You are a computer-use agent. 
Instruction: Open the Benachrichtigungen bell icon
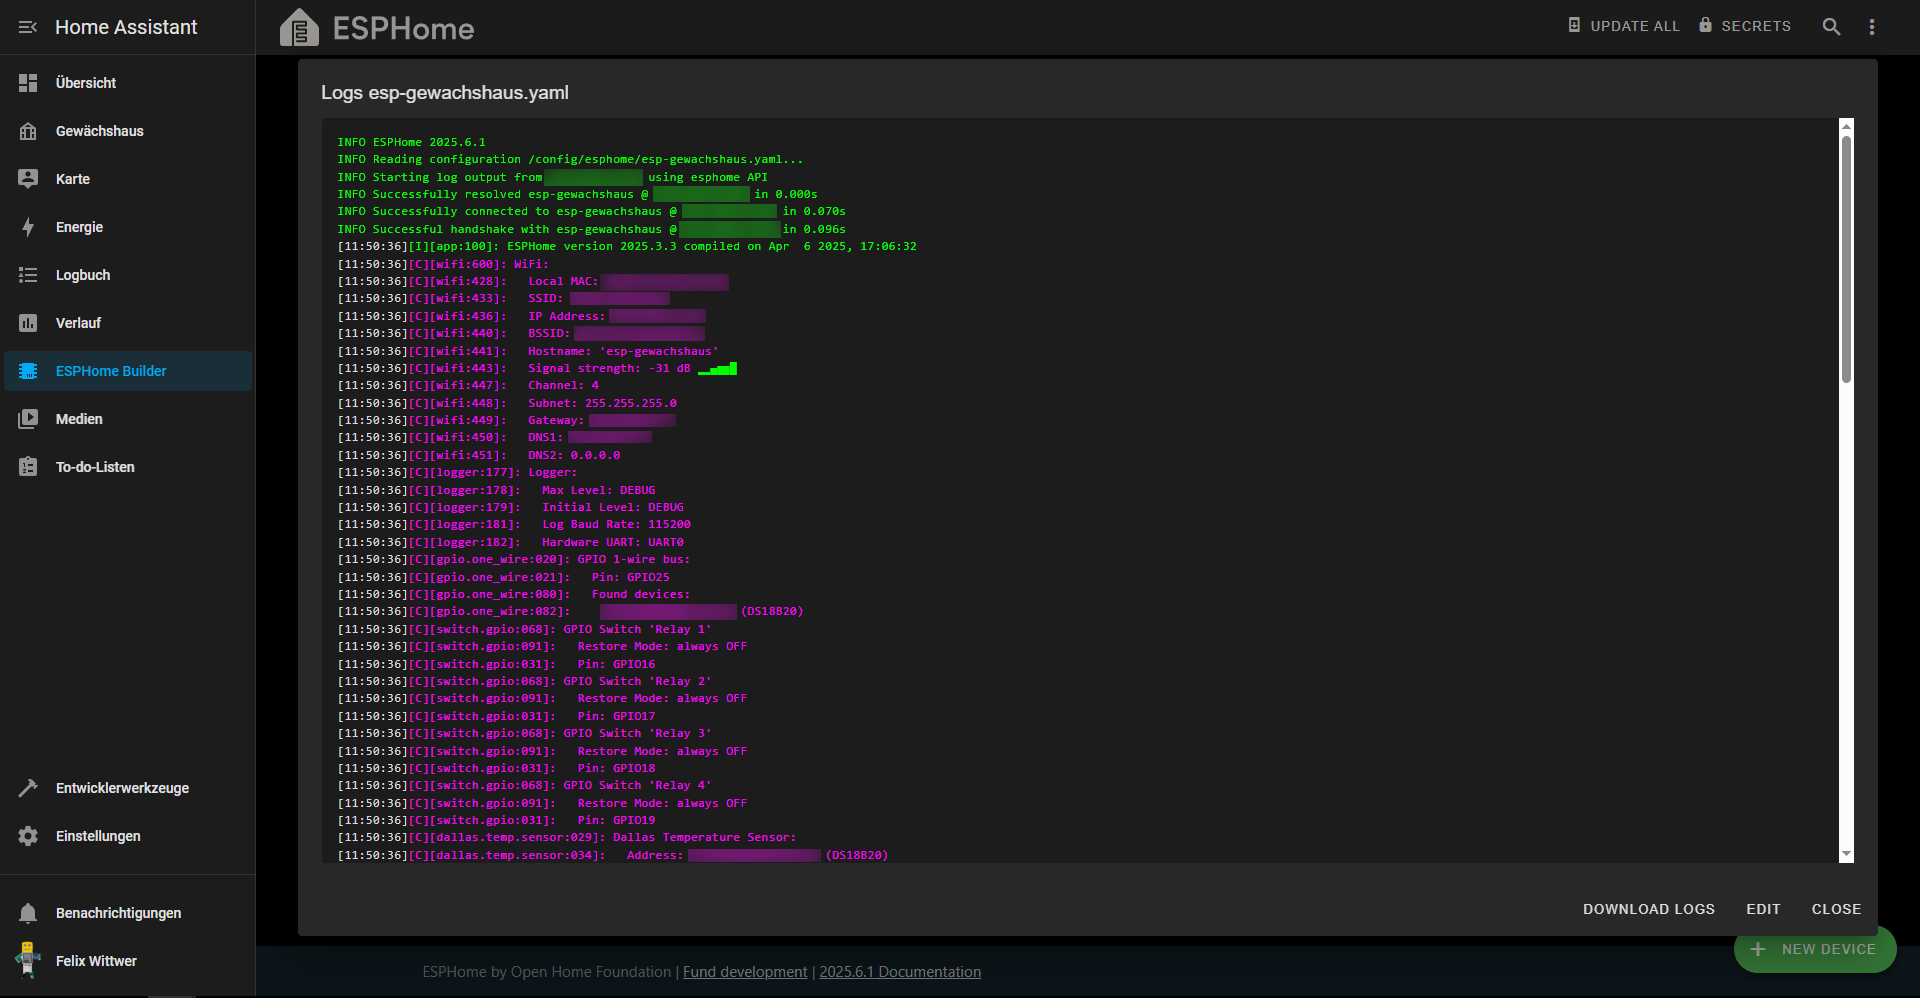28,913
